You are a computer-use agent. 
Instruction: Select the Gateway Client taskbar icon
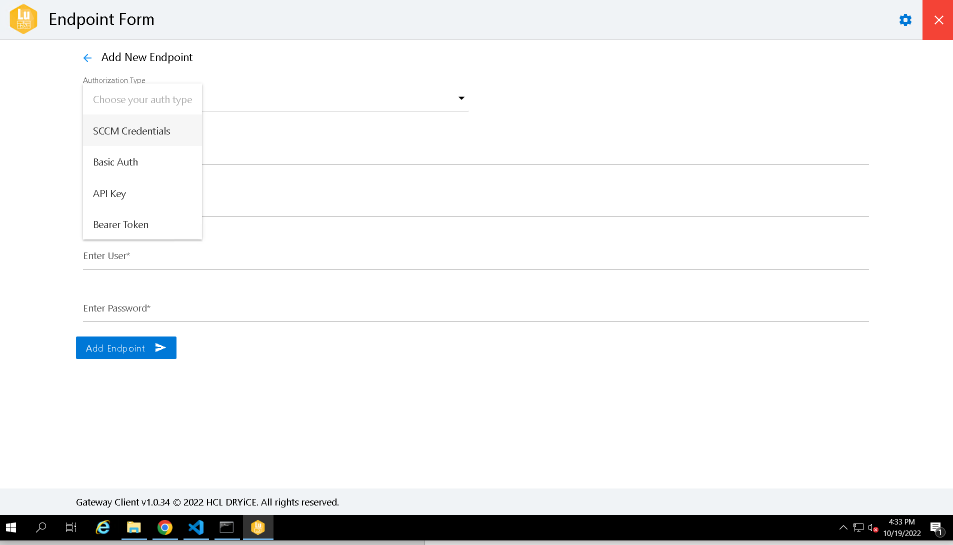click(258, 527)
